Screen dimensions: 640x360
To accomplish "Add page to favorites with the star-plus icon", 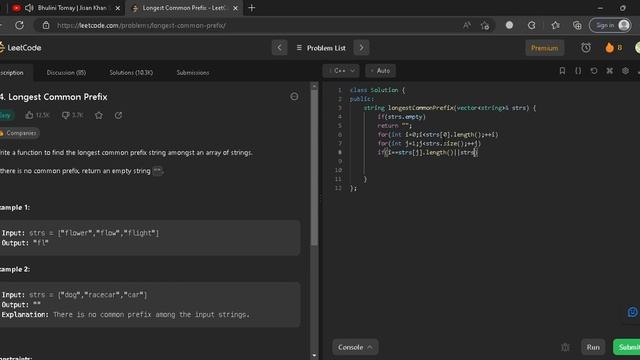I will (485, 25).
